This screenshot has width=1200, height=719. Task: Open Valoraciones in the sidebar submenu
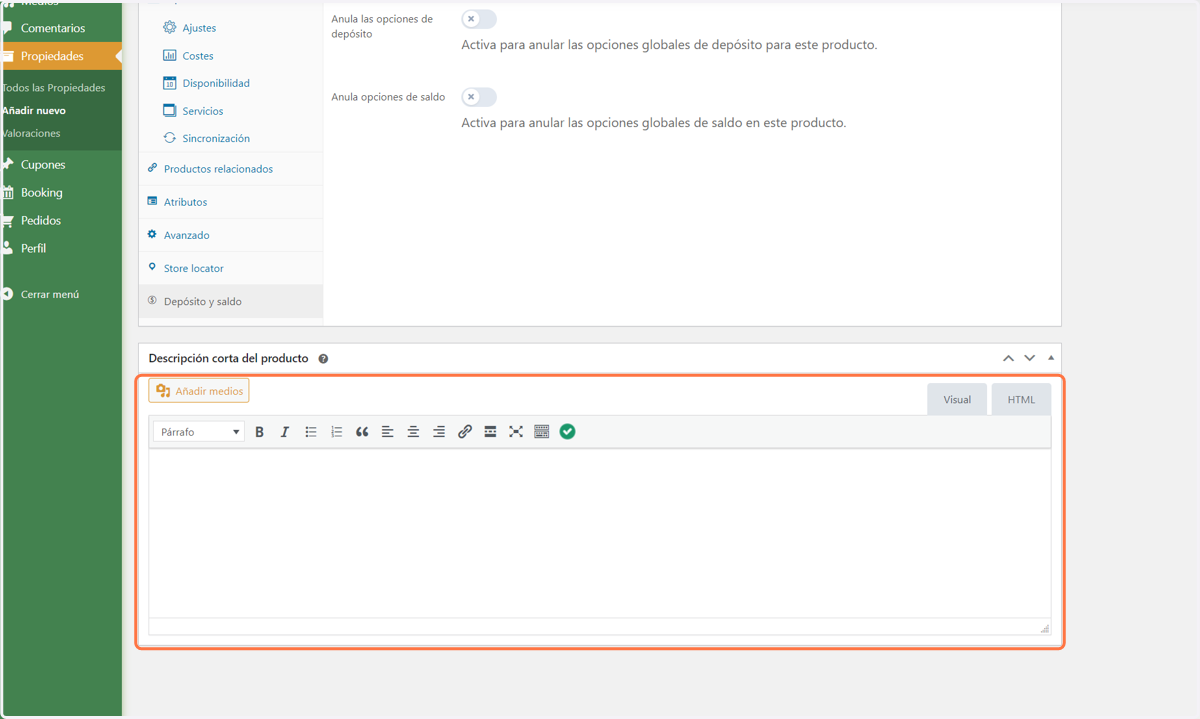pos(31,133)
